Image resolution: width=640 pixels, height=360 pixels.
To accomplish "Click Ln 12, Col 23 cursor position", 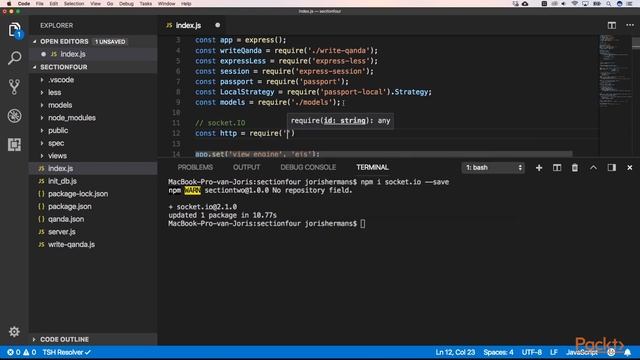I will click(455, 352).
